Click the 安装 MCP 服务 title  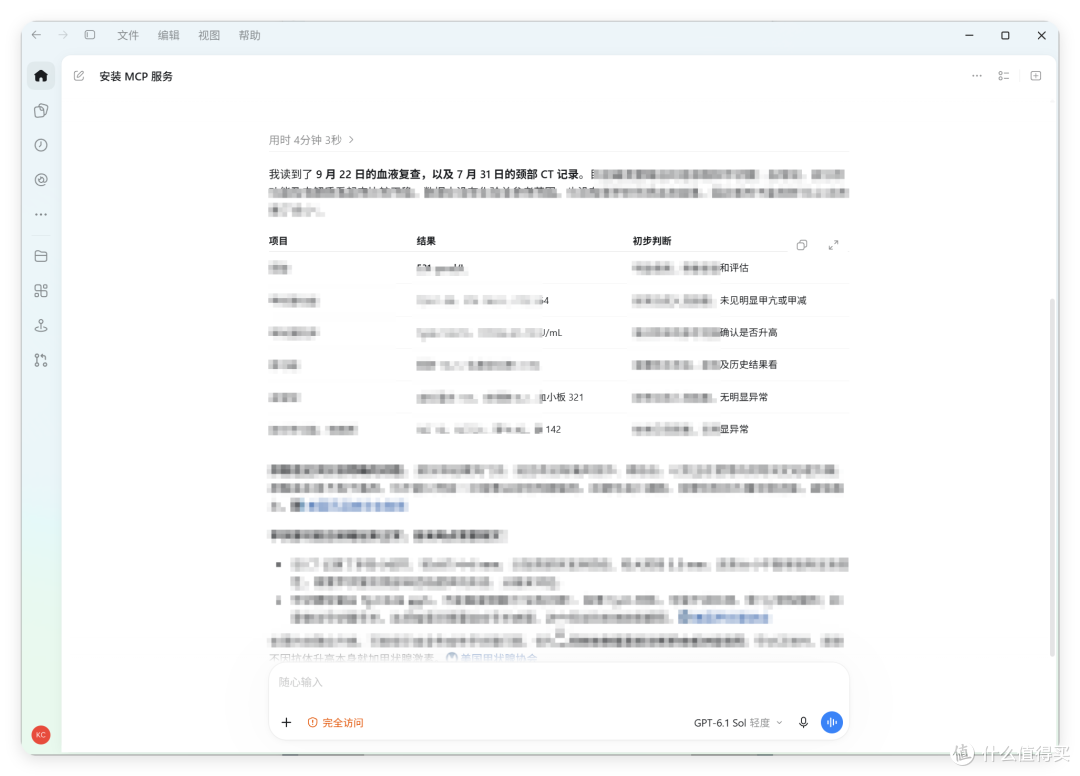coord(136,76)
